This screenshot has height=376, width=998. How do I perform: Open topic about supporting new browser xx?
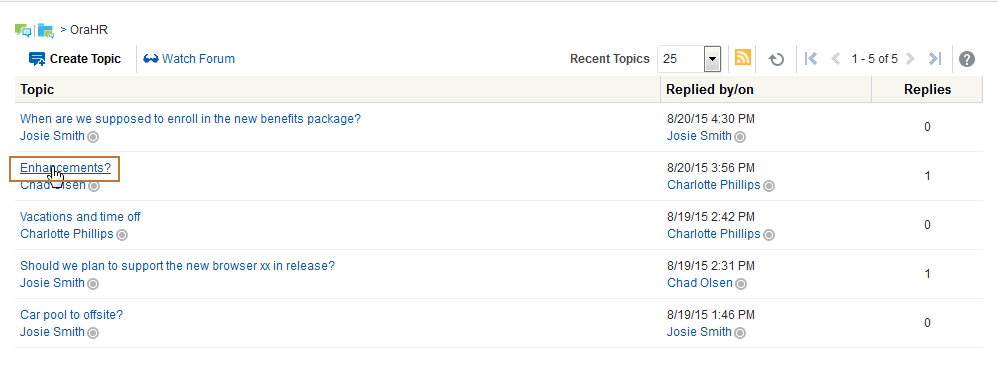(x=178, y=266)
